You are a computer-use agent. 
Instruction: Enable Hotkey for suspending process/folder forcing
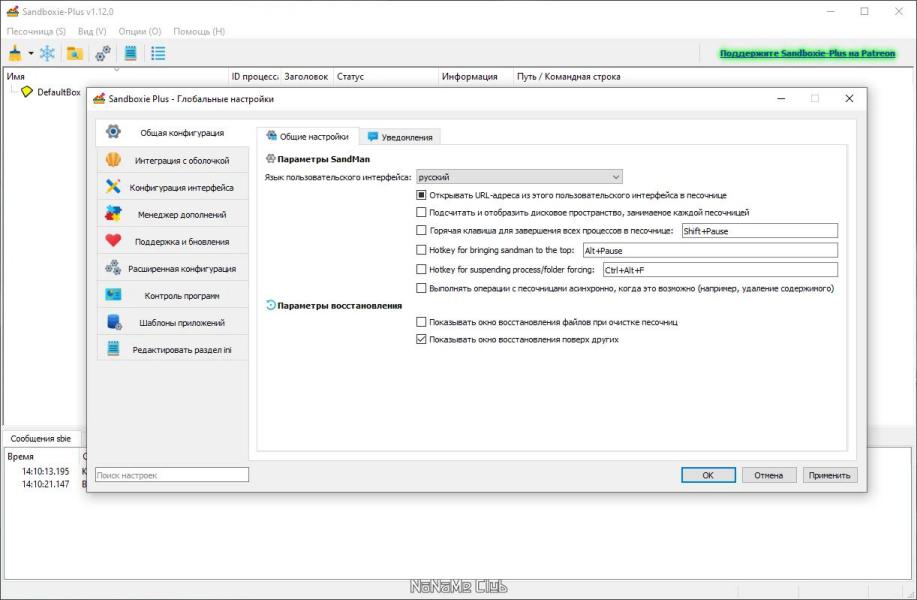coord(421,269)
